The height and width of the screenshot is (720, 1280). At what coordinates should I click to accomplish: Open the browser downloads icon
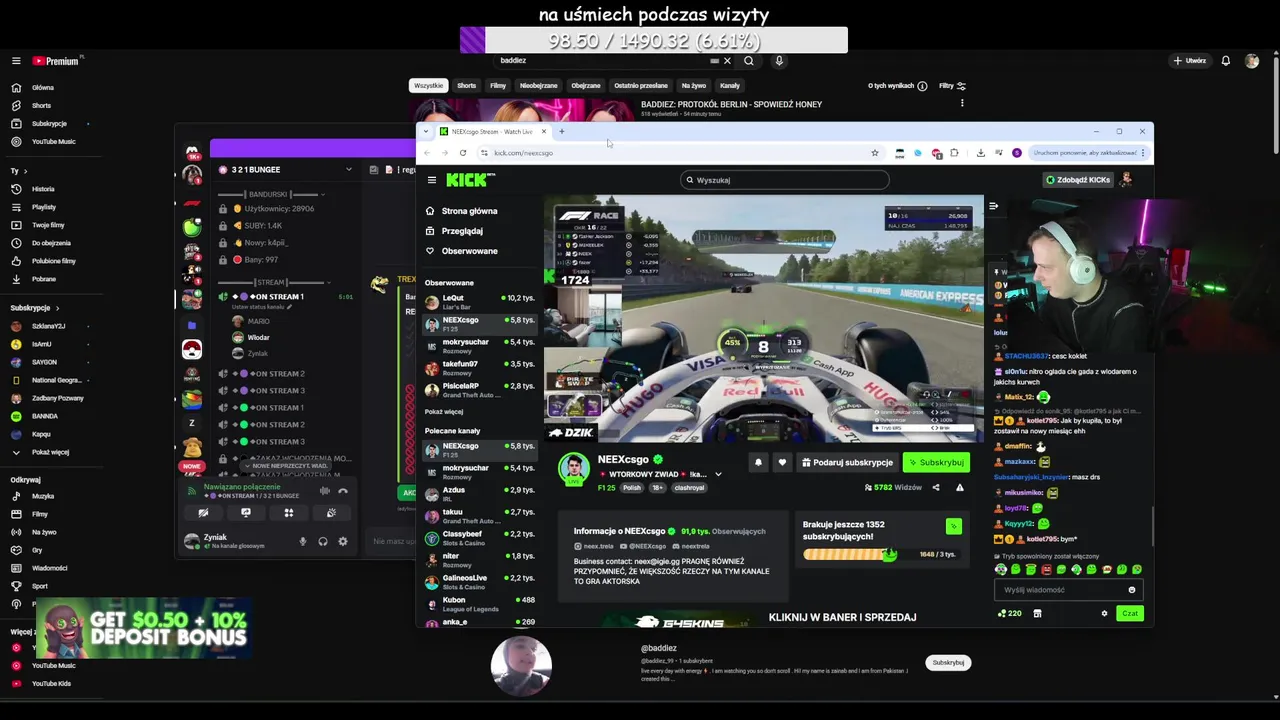click(x=980, y=153)
